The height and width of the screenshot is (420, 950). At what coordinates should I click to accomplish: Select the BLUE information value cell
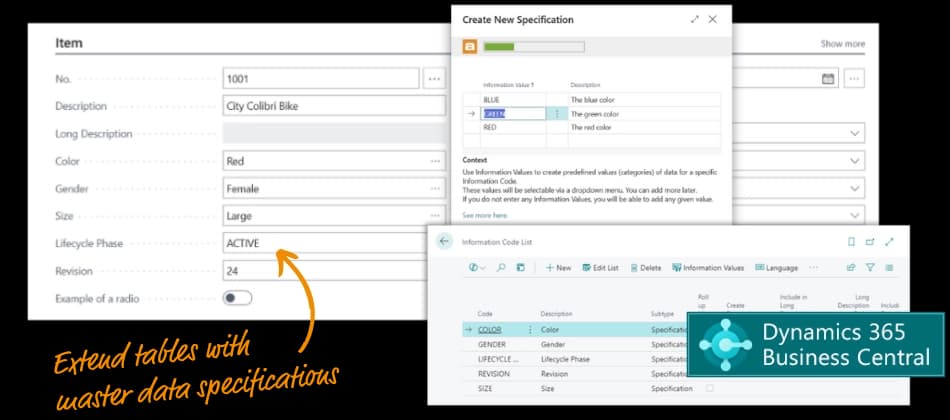[513, 99]
